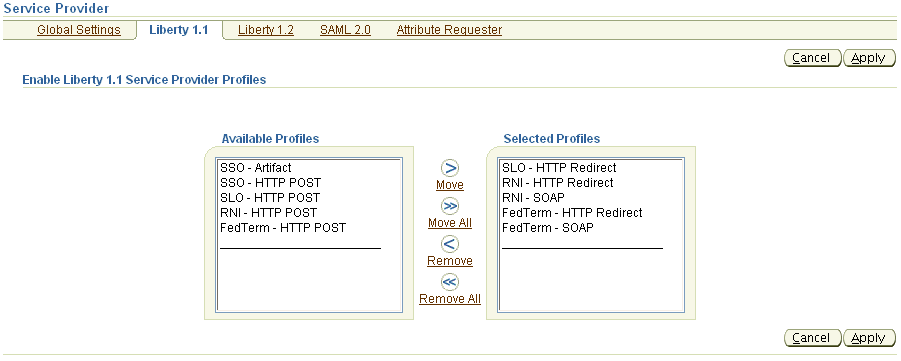
Task: Click the top Cancel button
Action: (813, 58)
